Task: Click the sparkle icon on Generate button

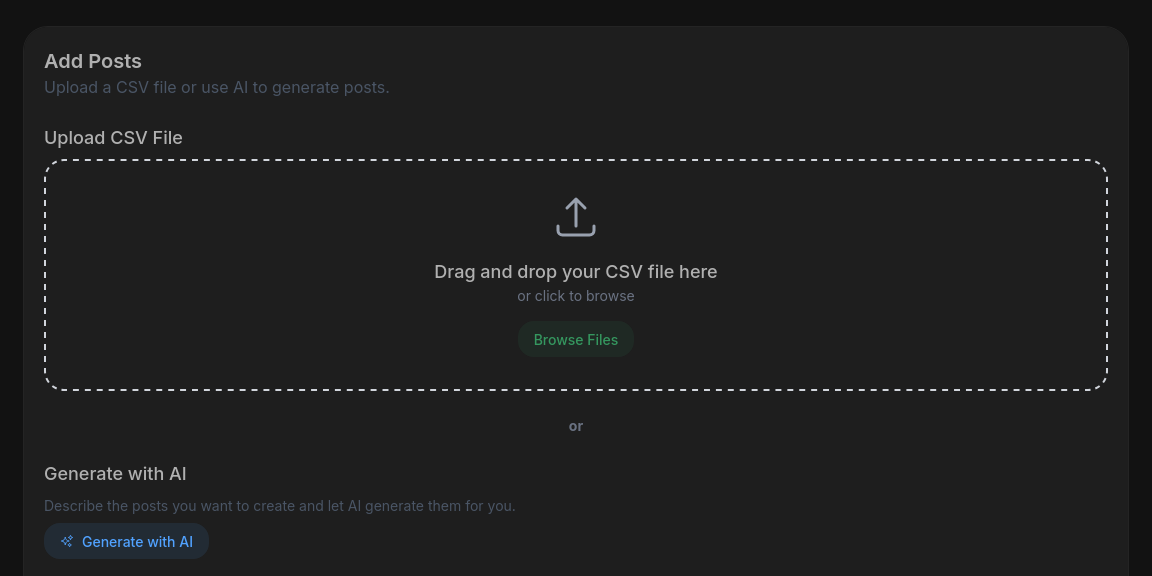Action: click(x=67, y=541)
